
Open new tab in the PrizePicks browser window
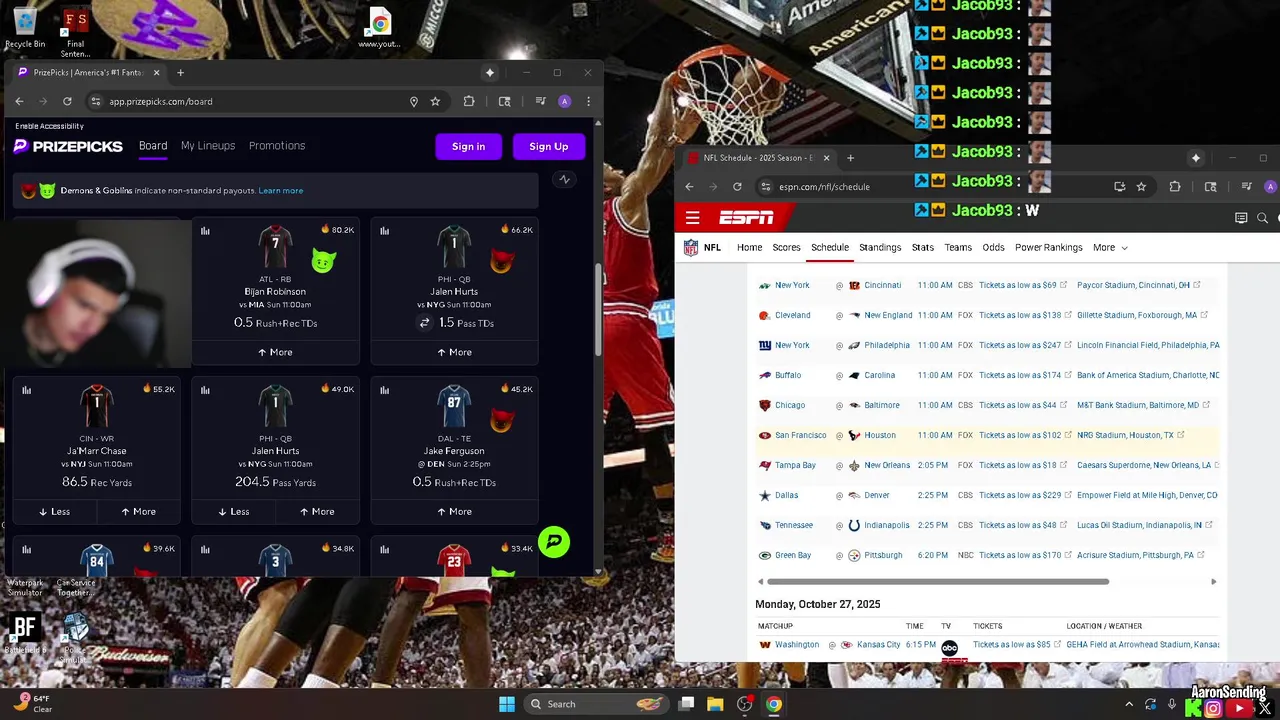pyautogui.click(x=180, y=73)
